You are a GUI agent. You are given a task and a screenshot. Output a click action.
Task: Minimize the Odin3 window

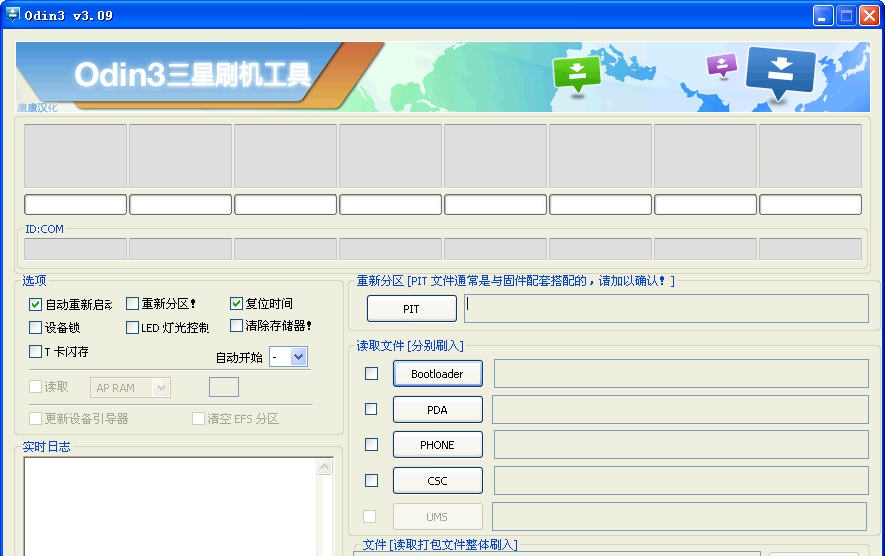823,15
